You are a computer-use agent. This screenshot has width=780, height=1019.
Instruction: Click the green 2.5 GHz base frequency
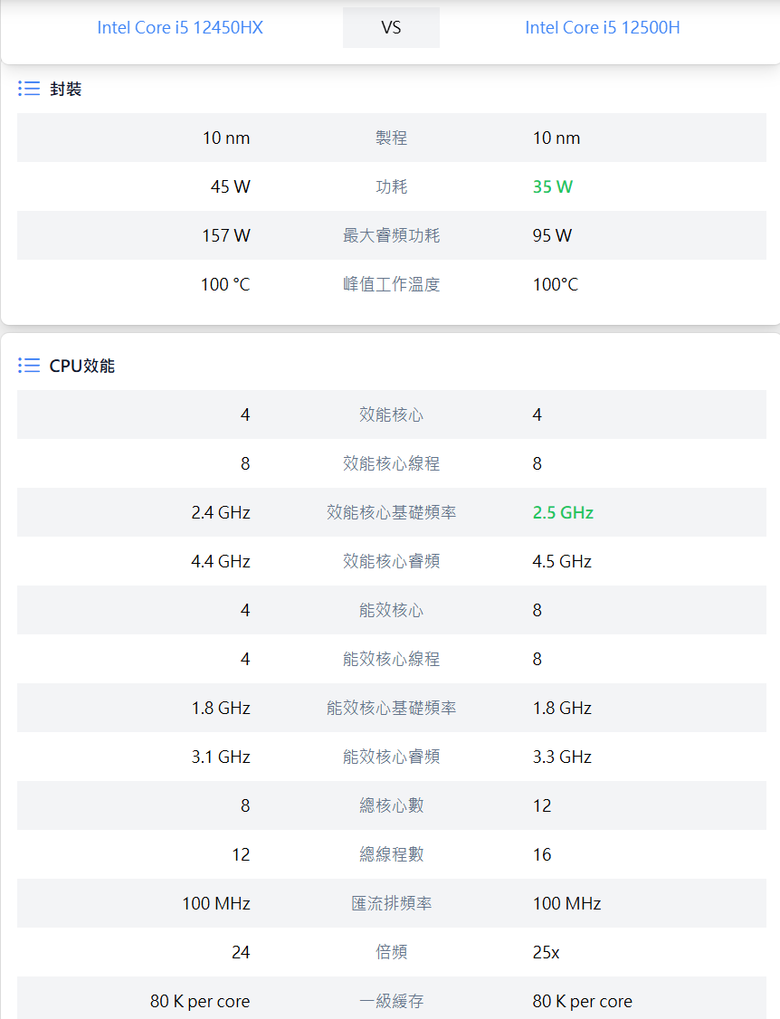tap(563, 512)
